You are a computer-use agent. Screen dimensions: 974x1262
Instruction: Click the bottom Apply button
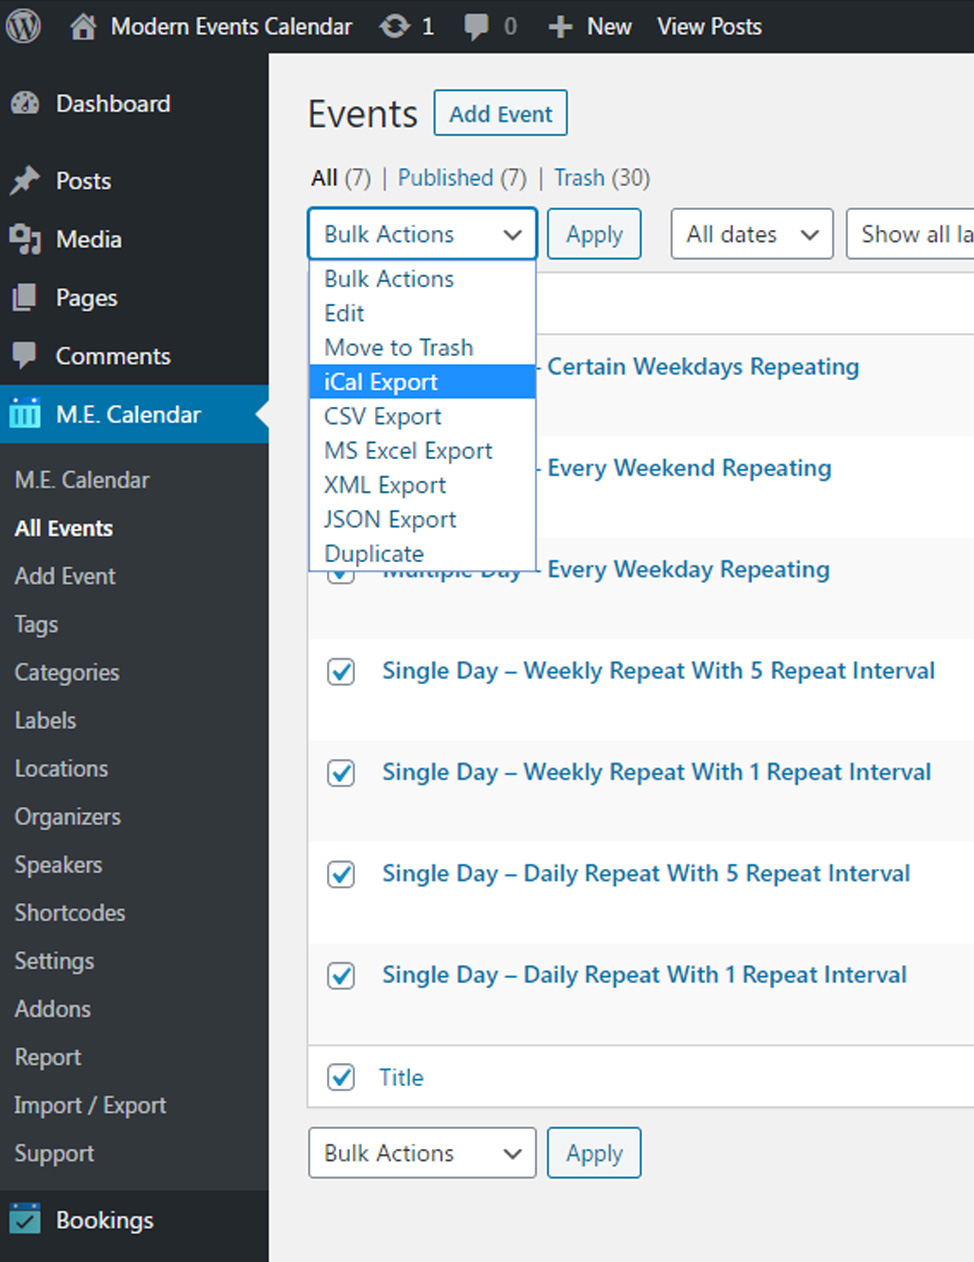click(x=594, y=1153)
